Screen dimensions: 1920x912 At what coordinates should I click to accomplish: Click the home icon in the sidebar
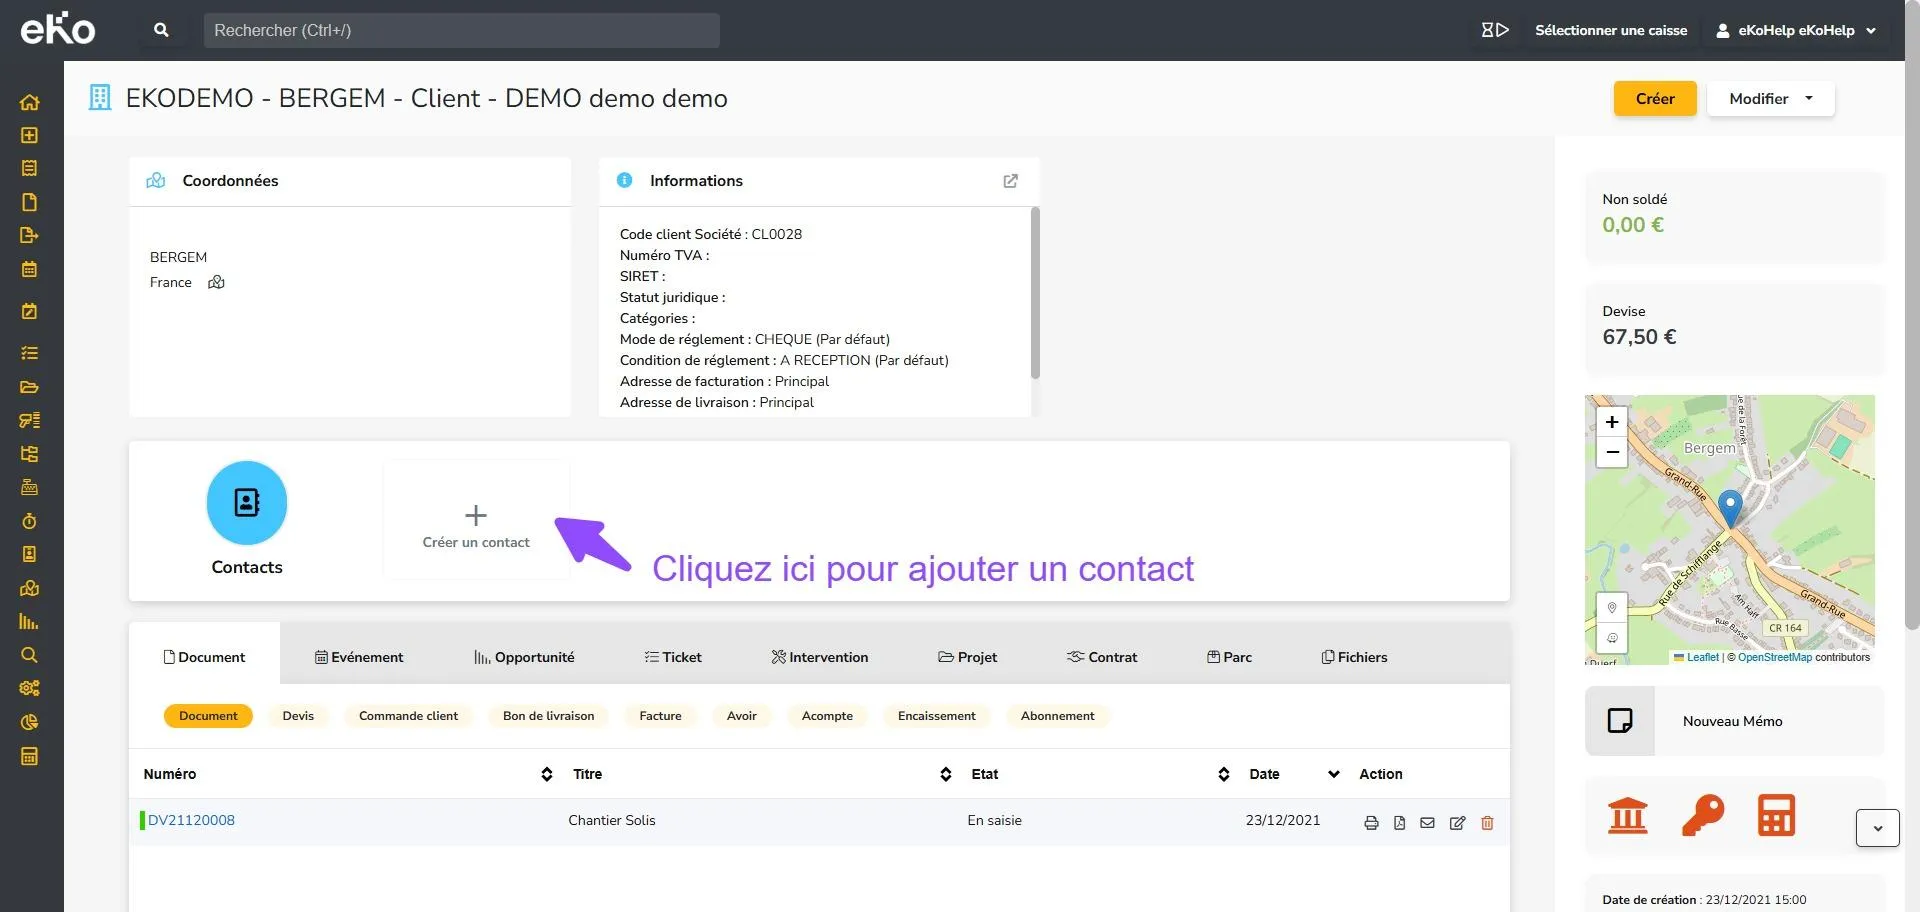pyautogui.click(x=29, y=102)
